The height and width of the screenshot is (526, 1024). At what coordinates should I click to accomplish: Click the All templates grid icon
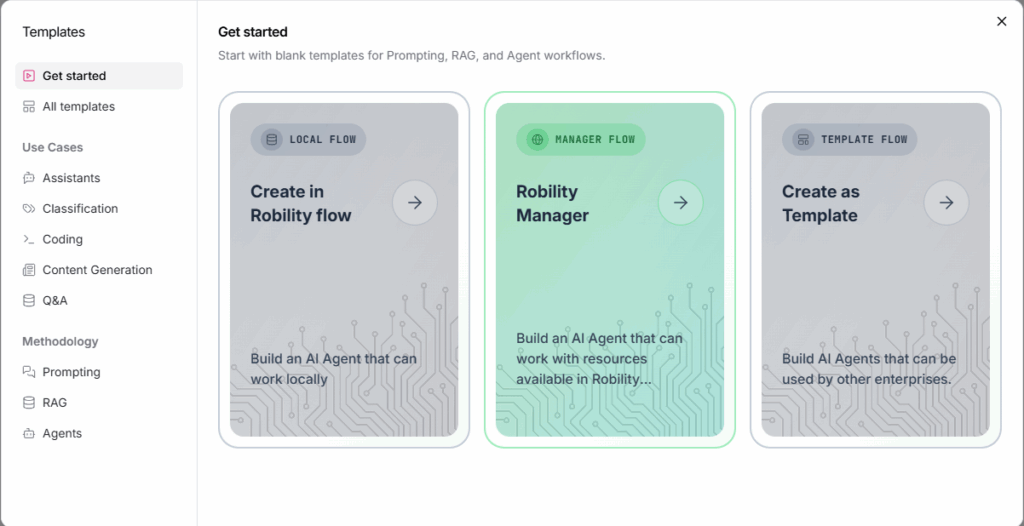[x=29, y=107]
